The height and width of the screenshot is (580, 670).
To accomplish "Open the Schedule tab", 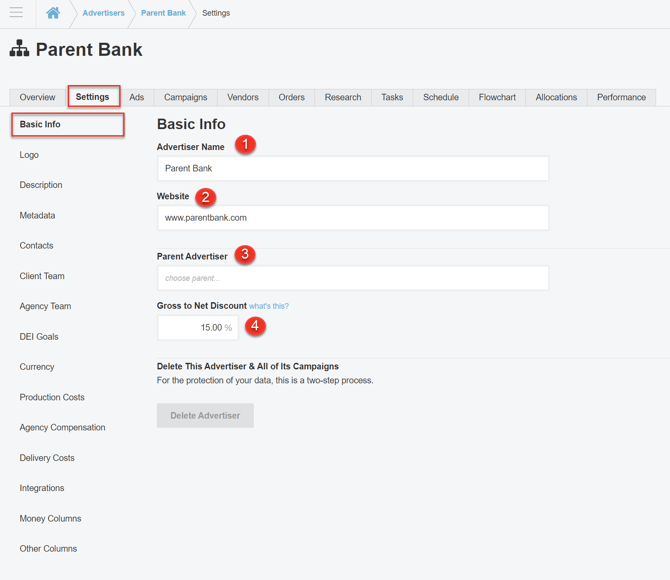I will (x=441, y=97).
